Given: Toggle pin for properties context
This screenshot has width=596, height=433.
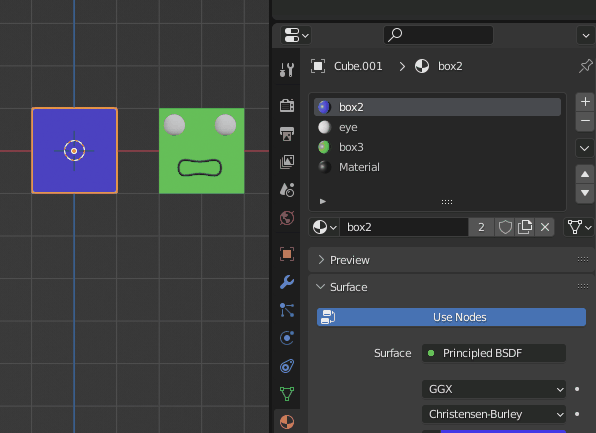Looking at the screenshot, I should click(x=585, y=66).
